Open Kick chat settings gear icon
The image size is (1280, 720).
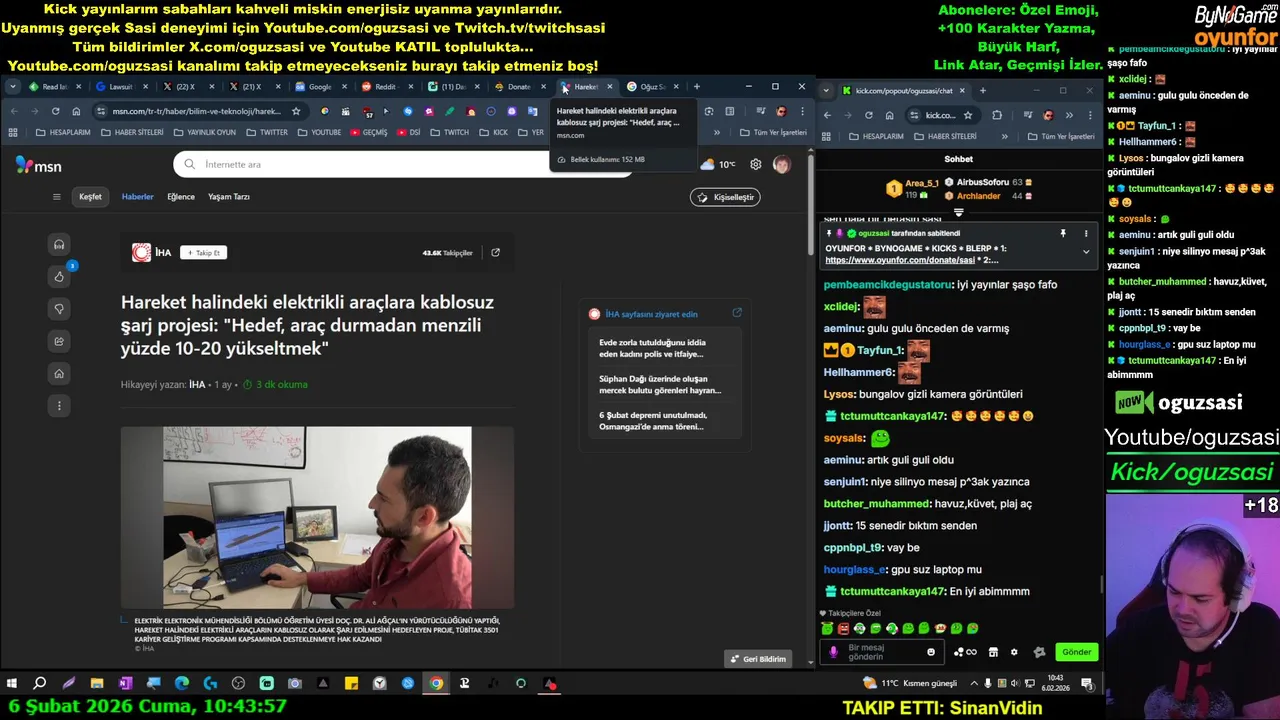[x=1014, y=652]
